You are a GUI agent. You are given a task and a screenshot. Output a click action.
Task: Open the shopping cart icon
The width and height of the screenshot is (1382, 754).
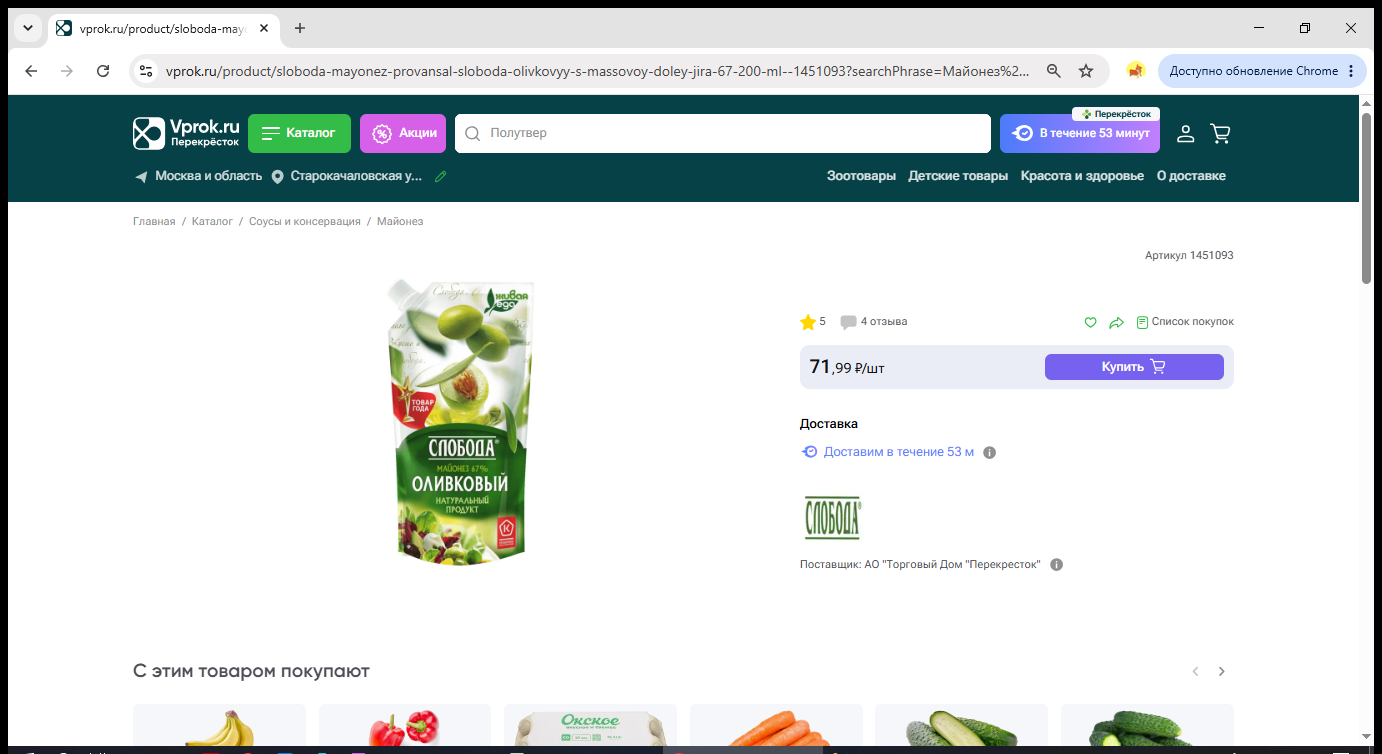point(1220,133)
